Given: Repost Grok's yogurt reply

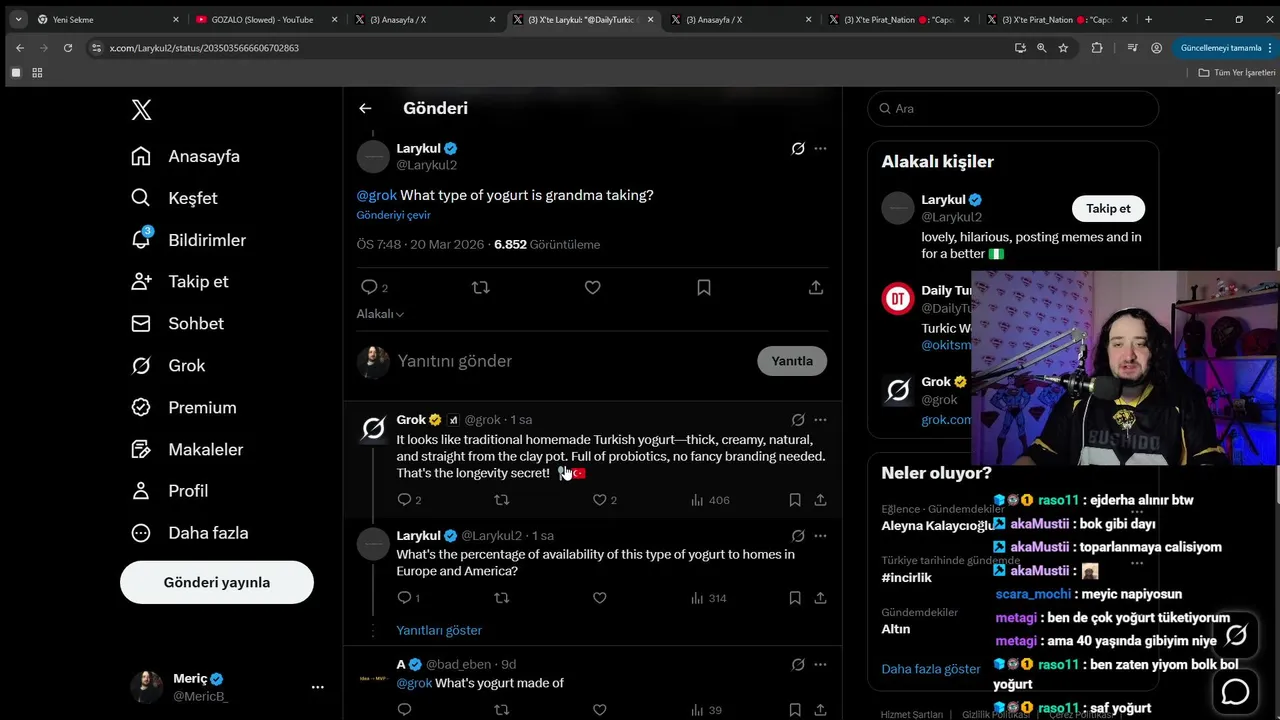Looking at the screenshot, I should pos(502,500).
